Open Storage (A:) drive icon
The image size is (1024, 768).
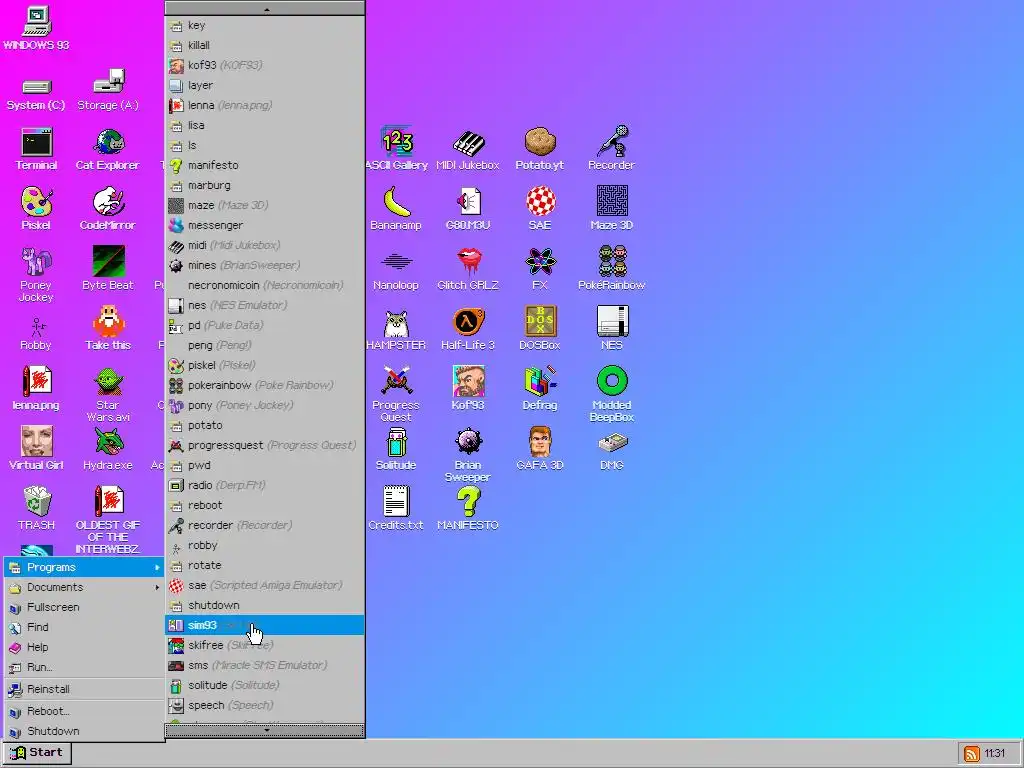coord(108,90)
